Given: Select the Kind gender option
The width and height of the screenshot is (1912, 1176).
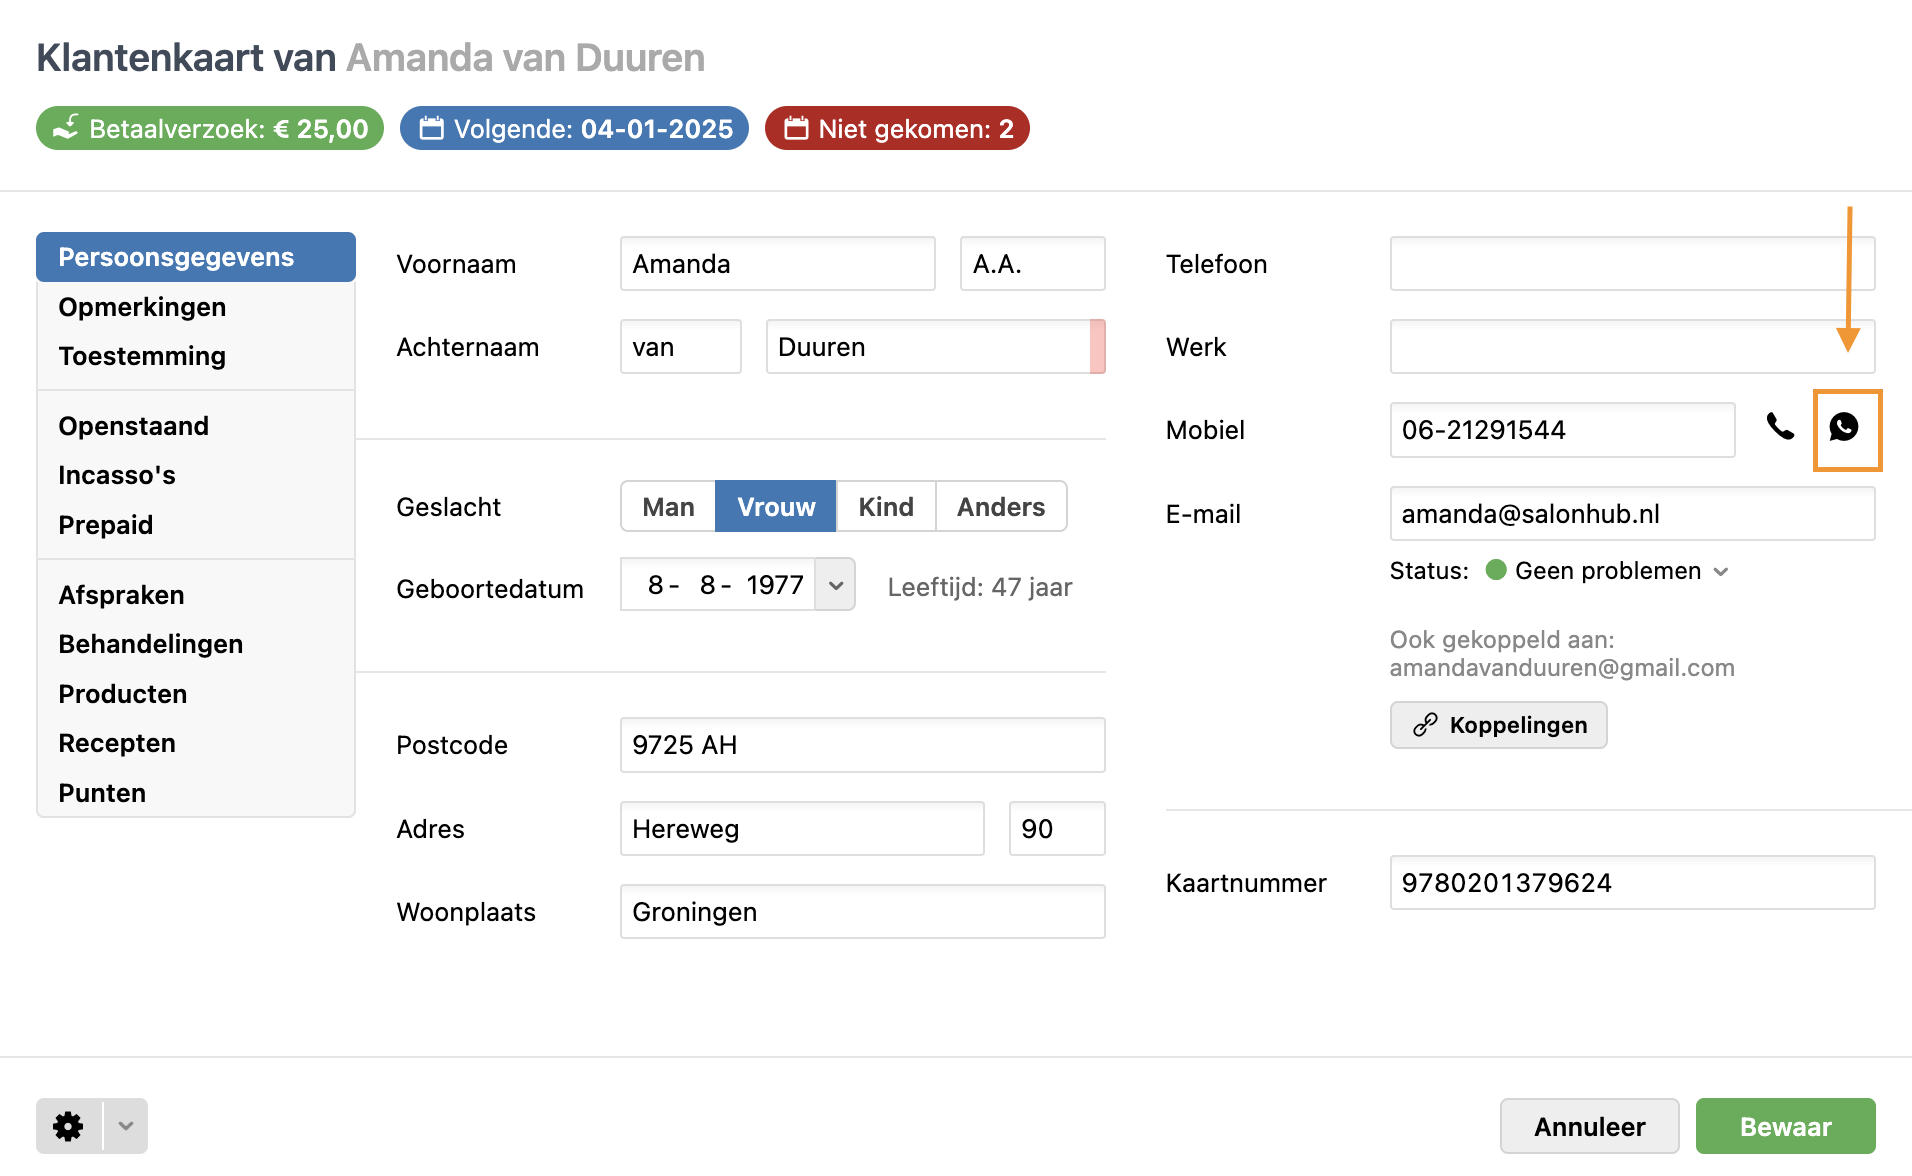Looking at the screenshot, I should (x=886, y=507).
